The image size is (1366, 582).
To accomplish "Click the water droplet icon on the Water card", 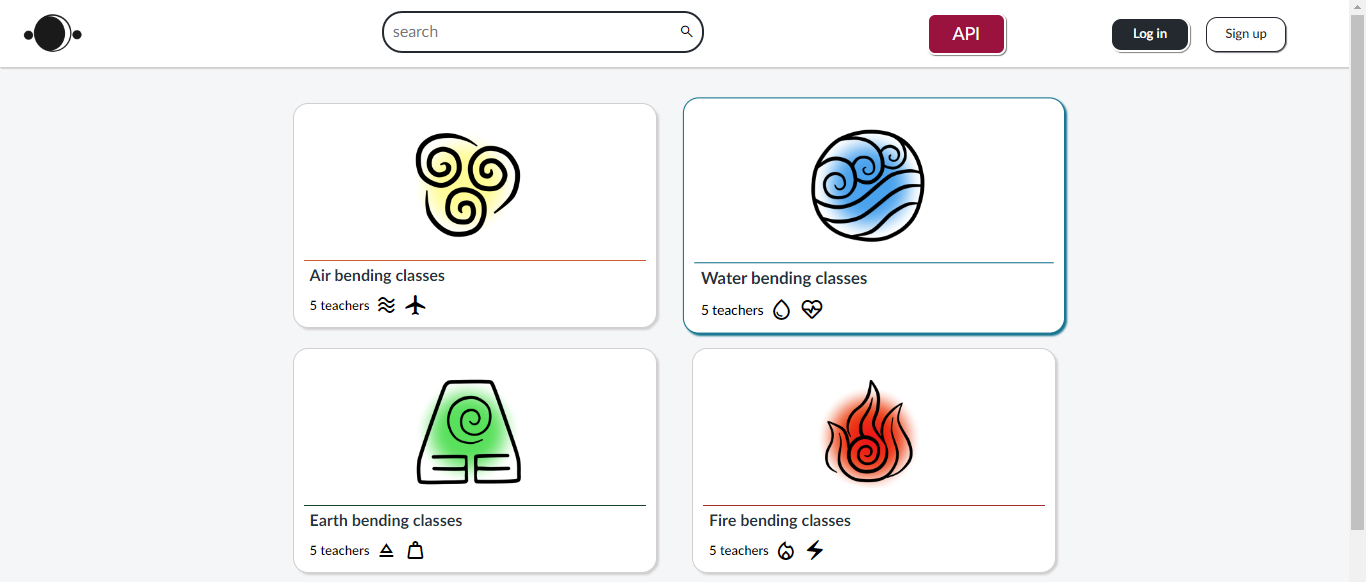I will click(782, 310).
